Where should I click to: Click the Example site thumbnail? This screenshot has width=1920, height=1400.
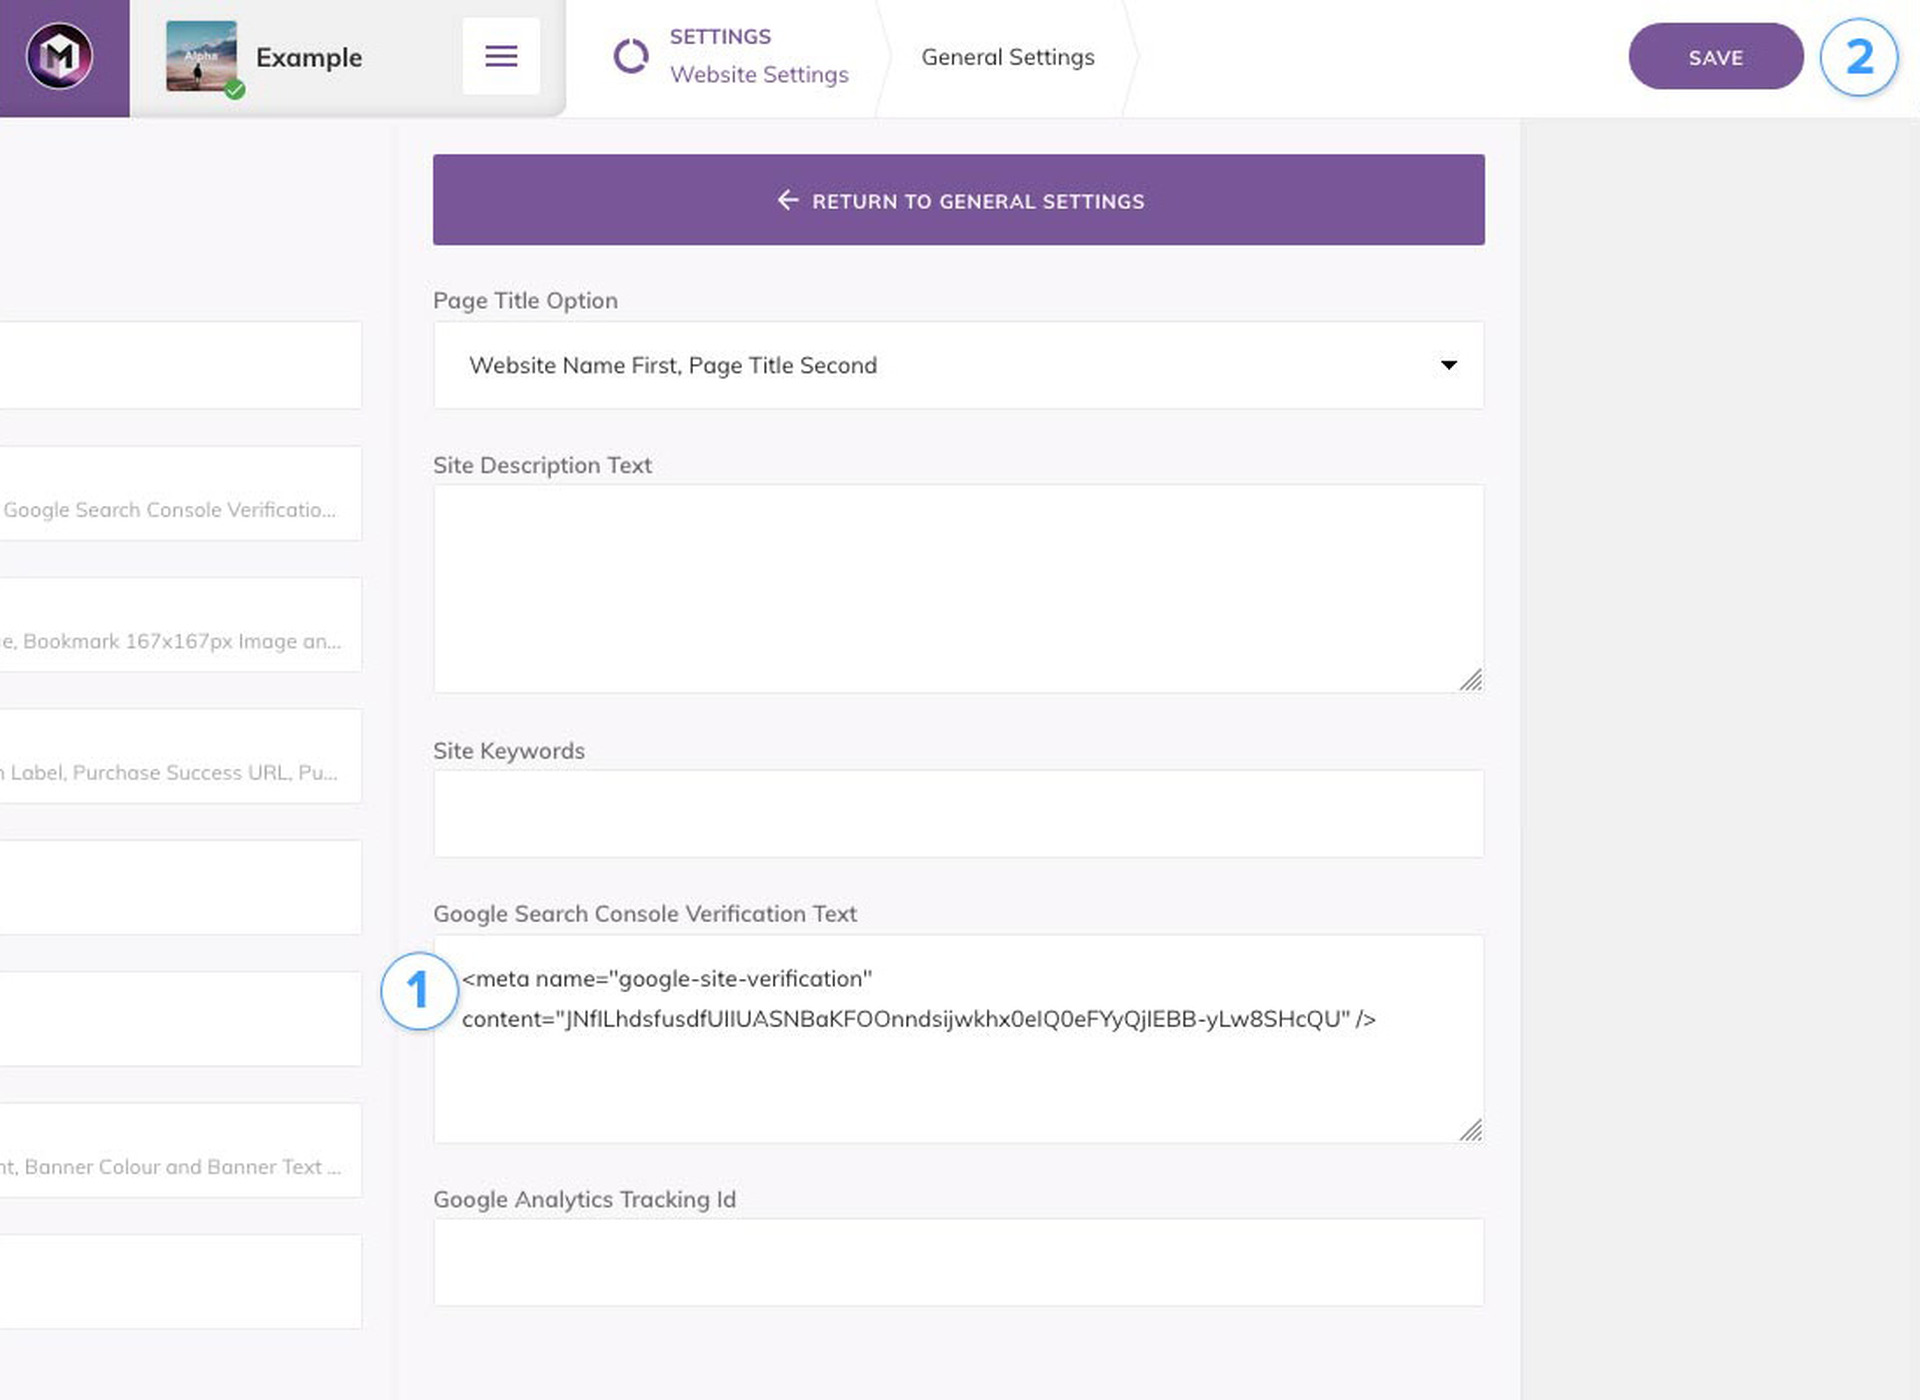201,56
